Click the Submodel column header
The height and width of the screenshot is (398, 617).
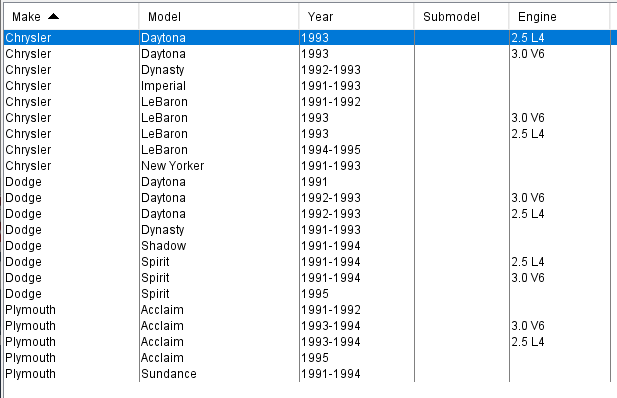(x=461, y=17)
